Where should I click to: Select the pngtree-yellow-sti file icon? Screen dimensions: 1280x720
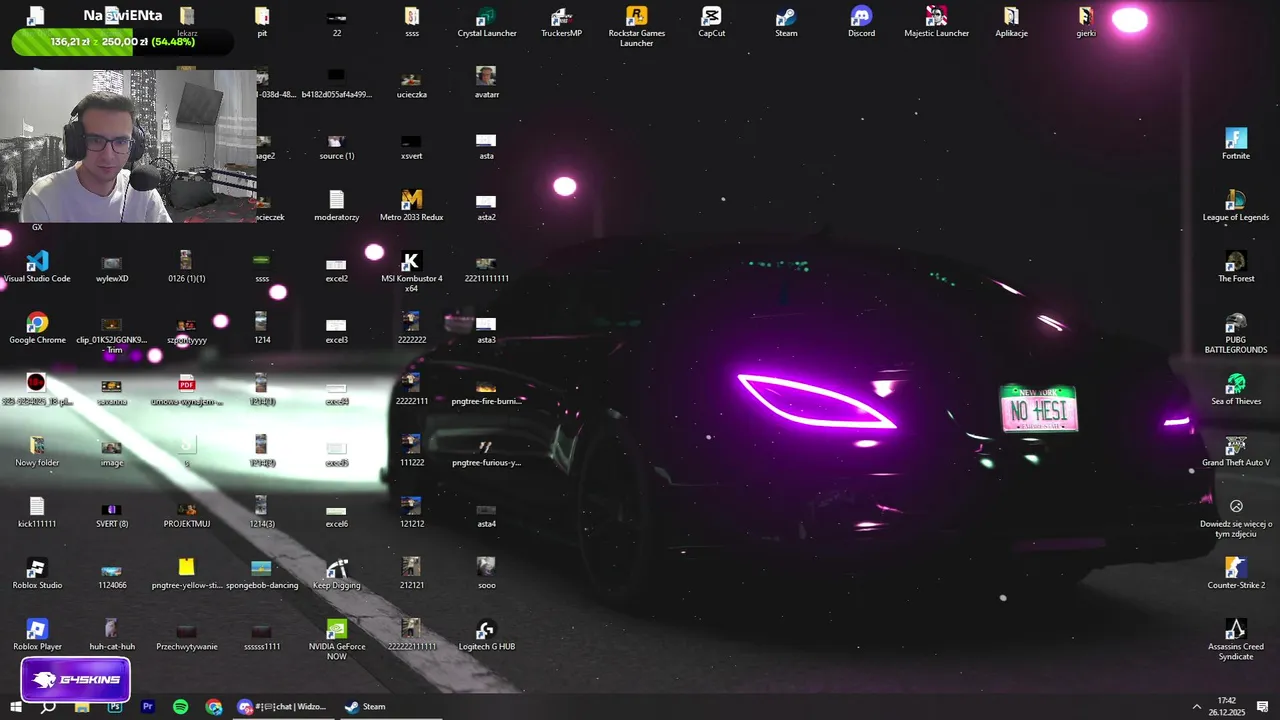[186, 574]
